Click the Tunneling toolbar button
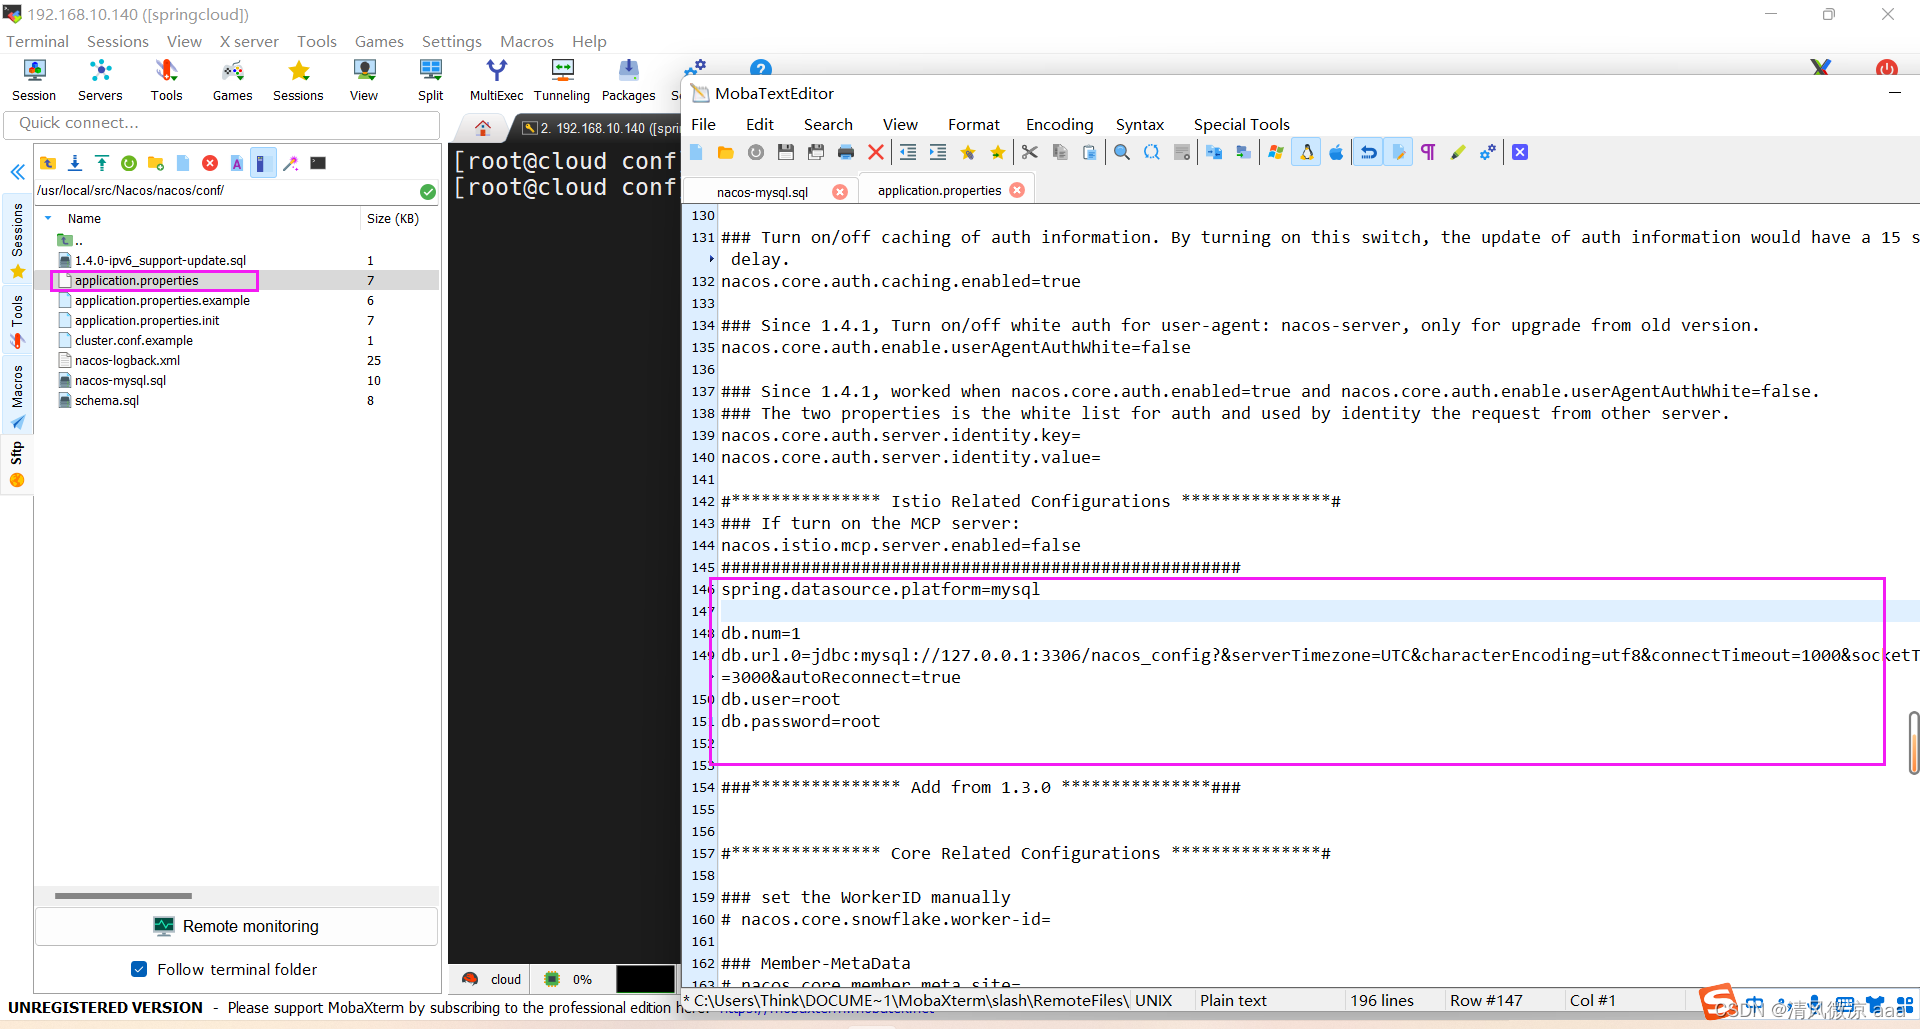Viewport: 1920px width, 1029px height. pyautogui.click(x=562, y=80)
